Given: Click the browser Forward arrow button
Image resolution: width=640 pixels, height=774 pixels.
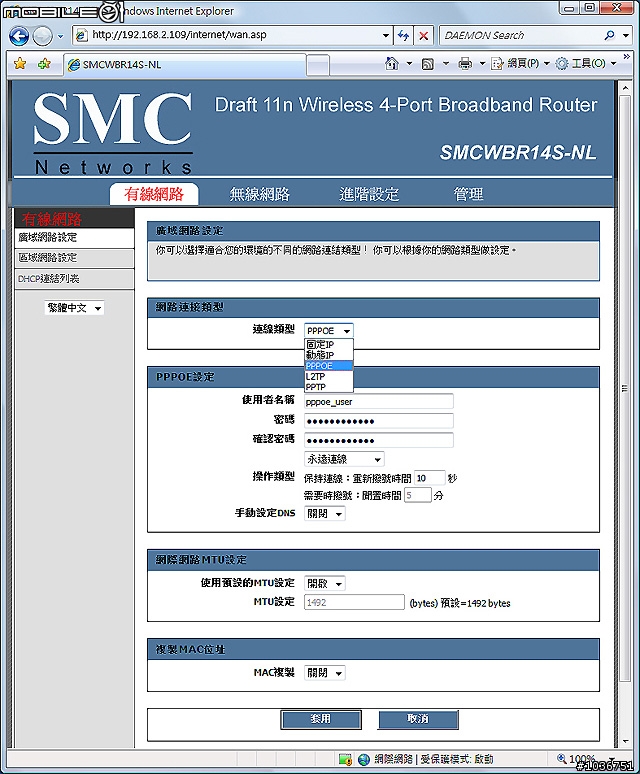Looking at the screenshot, I should tap(42, 36).
